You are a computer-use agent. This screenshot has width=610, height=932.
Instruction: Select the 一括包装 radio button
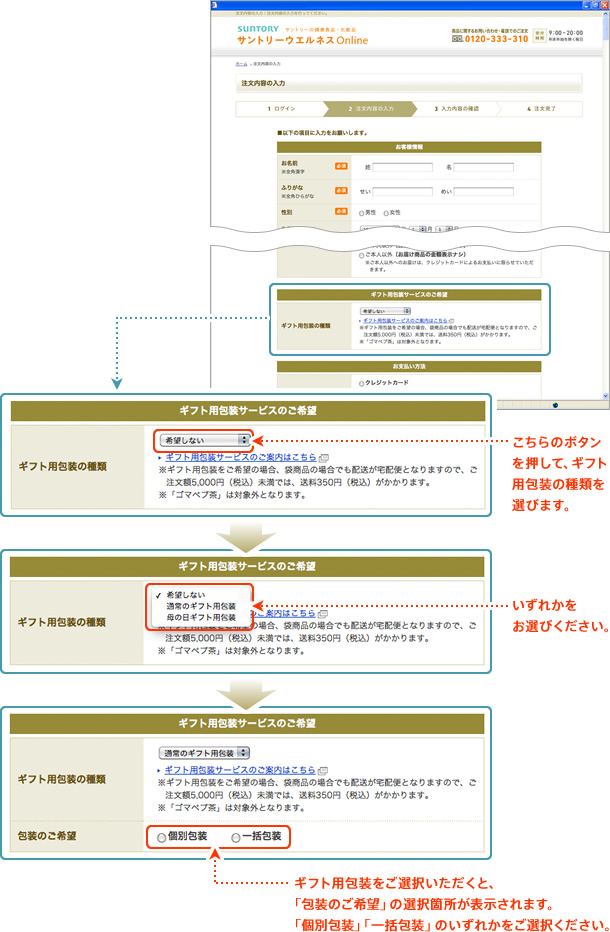tap(236, 837)
